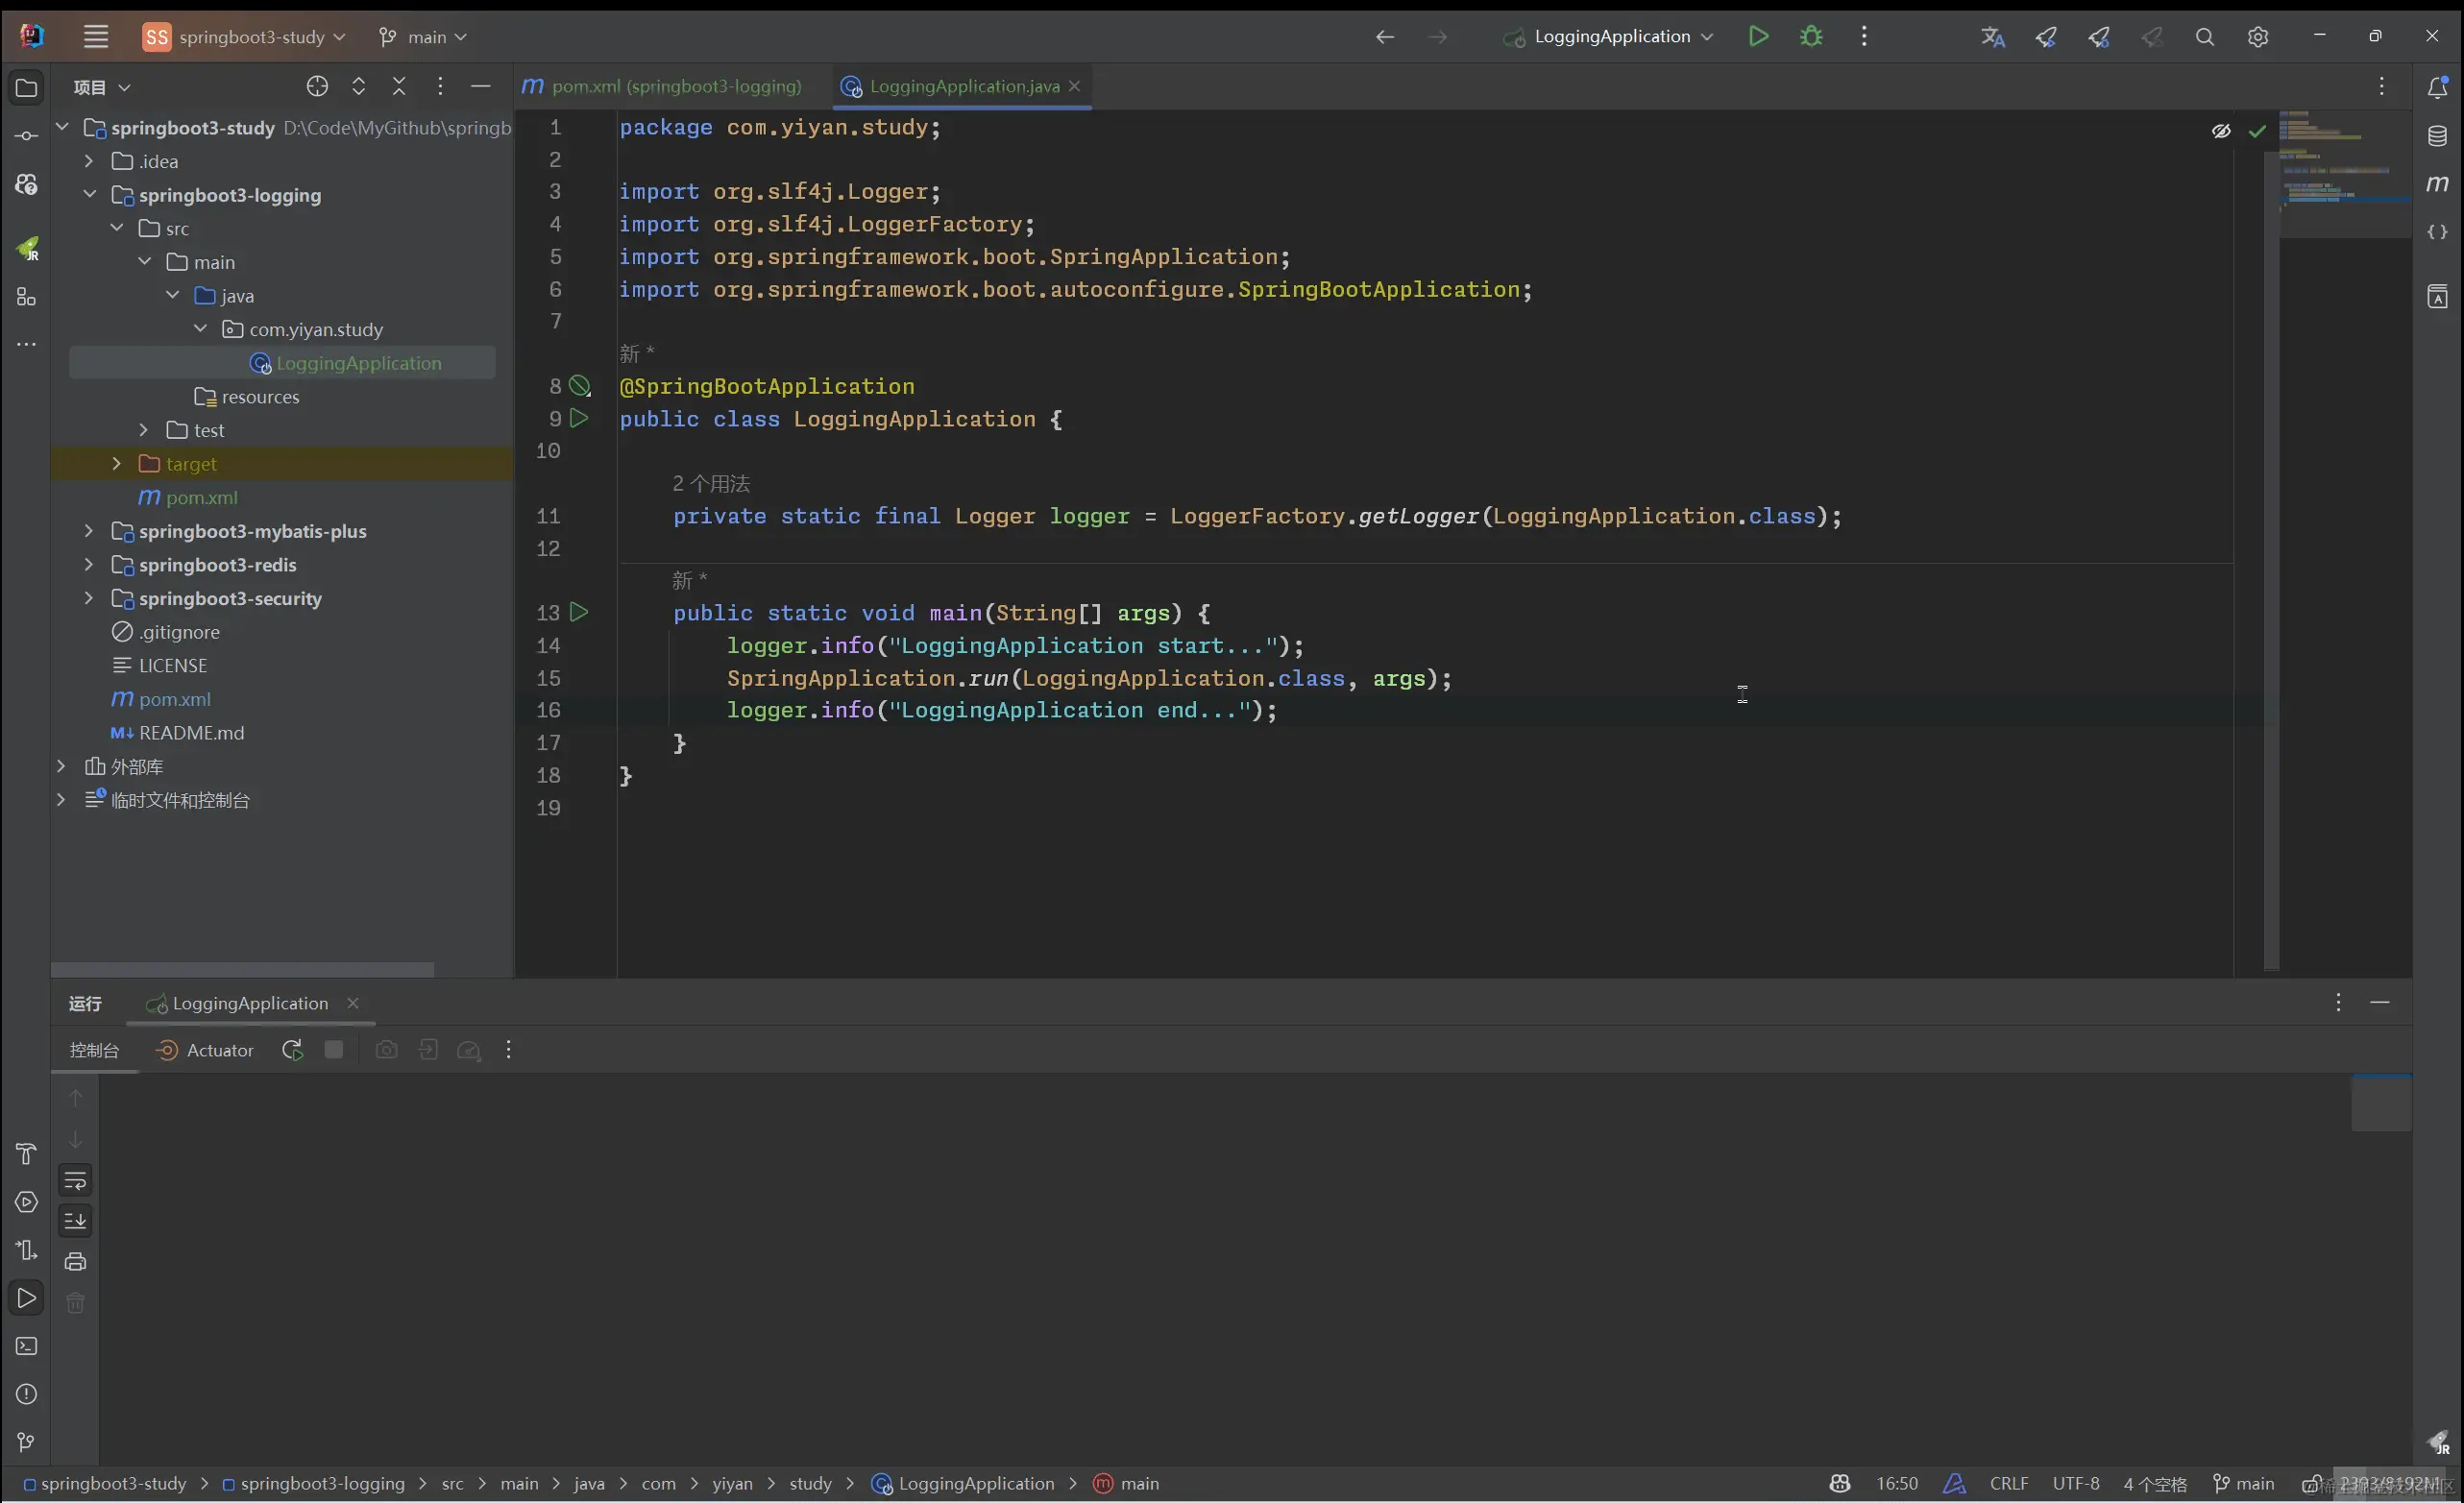Expand springboot3-redis module
This screenshot has height=1503, width=2464.
tap(89, 564)
